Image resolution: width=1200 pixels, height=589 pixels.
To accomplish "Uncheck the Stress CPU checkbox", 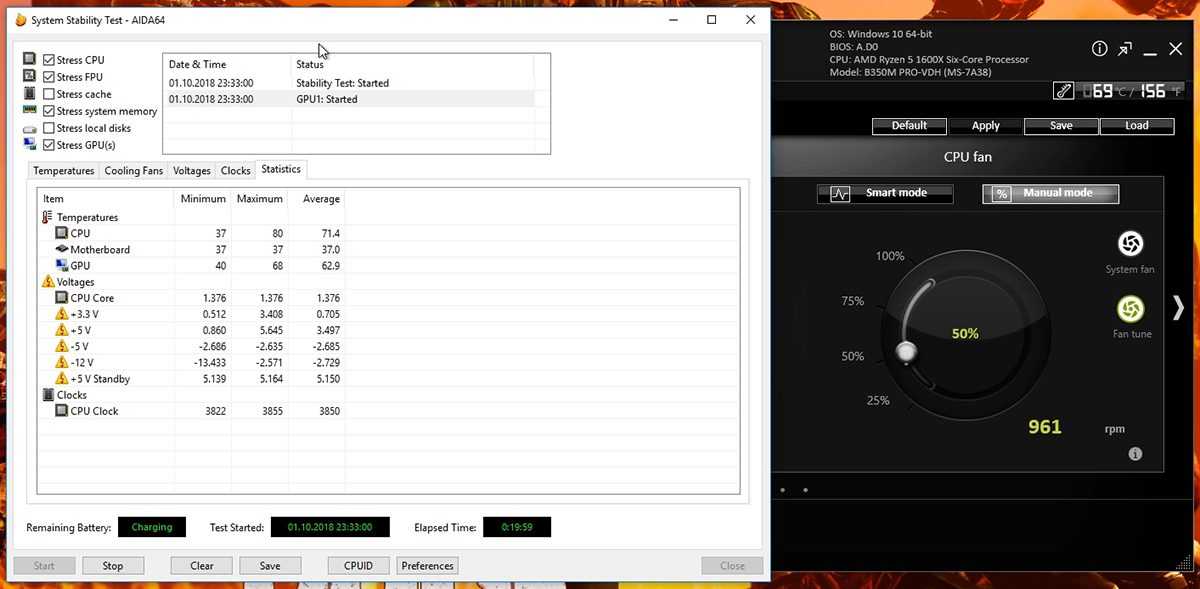I will [49, 60].
